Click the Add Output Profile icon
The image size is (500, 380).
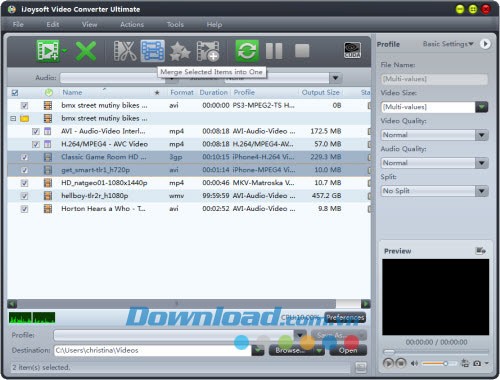[208, 51]
